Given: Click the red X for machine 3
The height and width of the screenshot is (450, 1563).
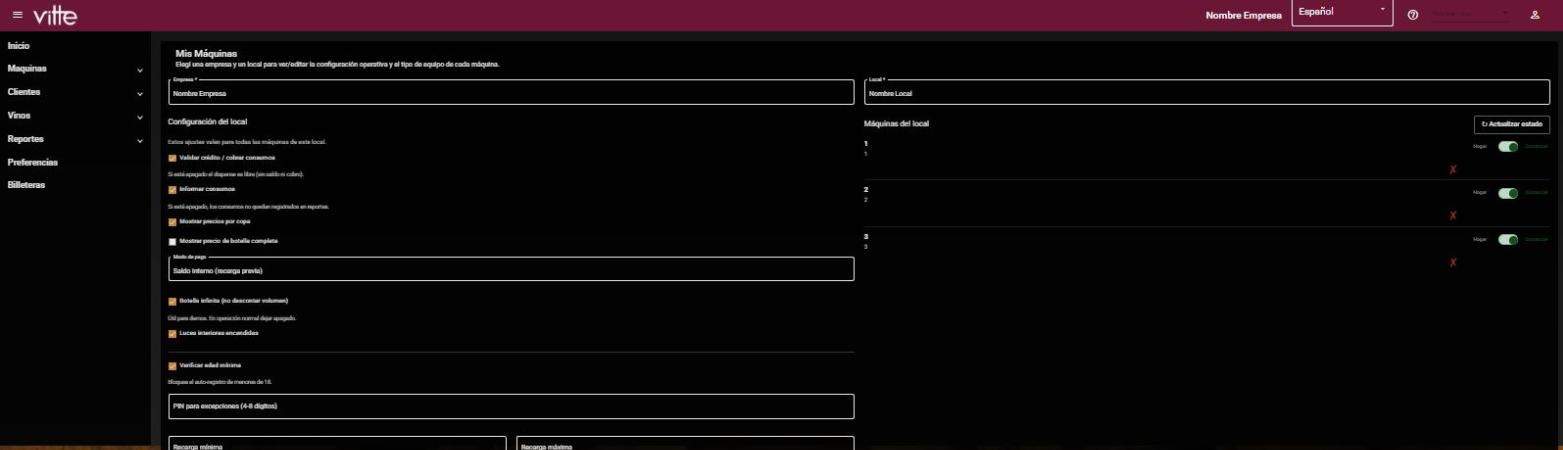Looking at the screenshot, I should 1452,262.
